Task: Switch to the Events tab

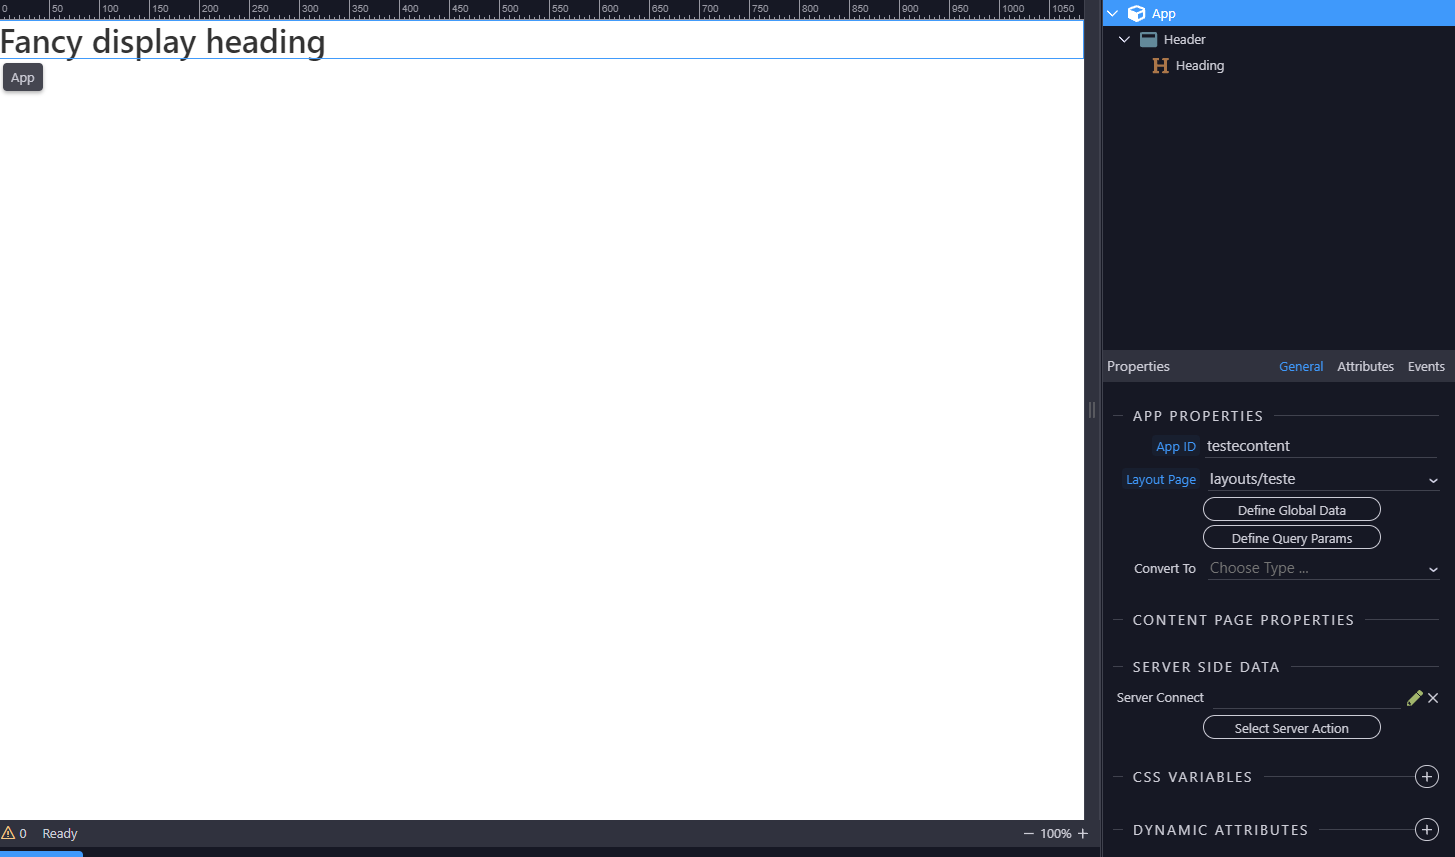Action: pyautogui.click(x=1426, y=366)
